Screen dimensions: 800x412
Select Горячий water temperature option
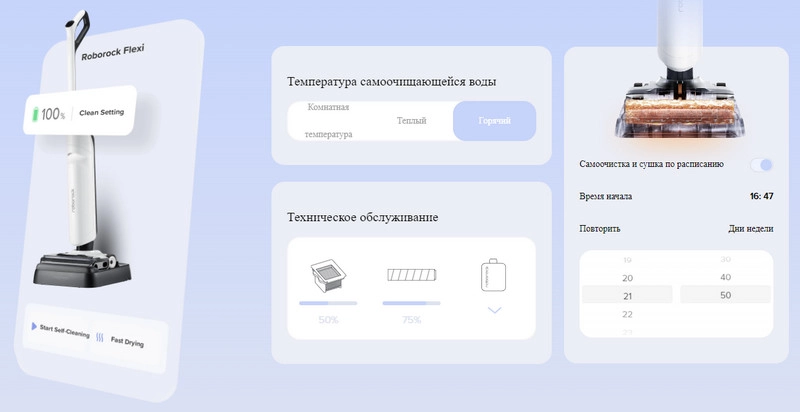494,121
